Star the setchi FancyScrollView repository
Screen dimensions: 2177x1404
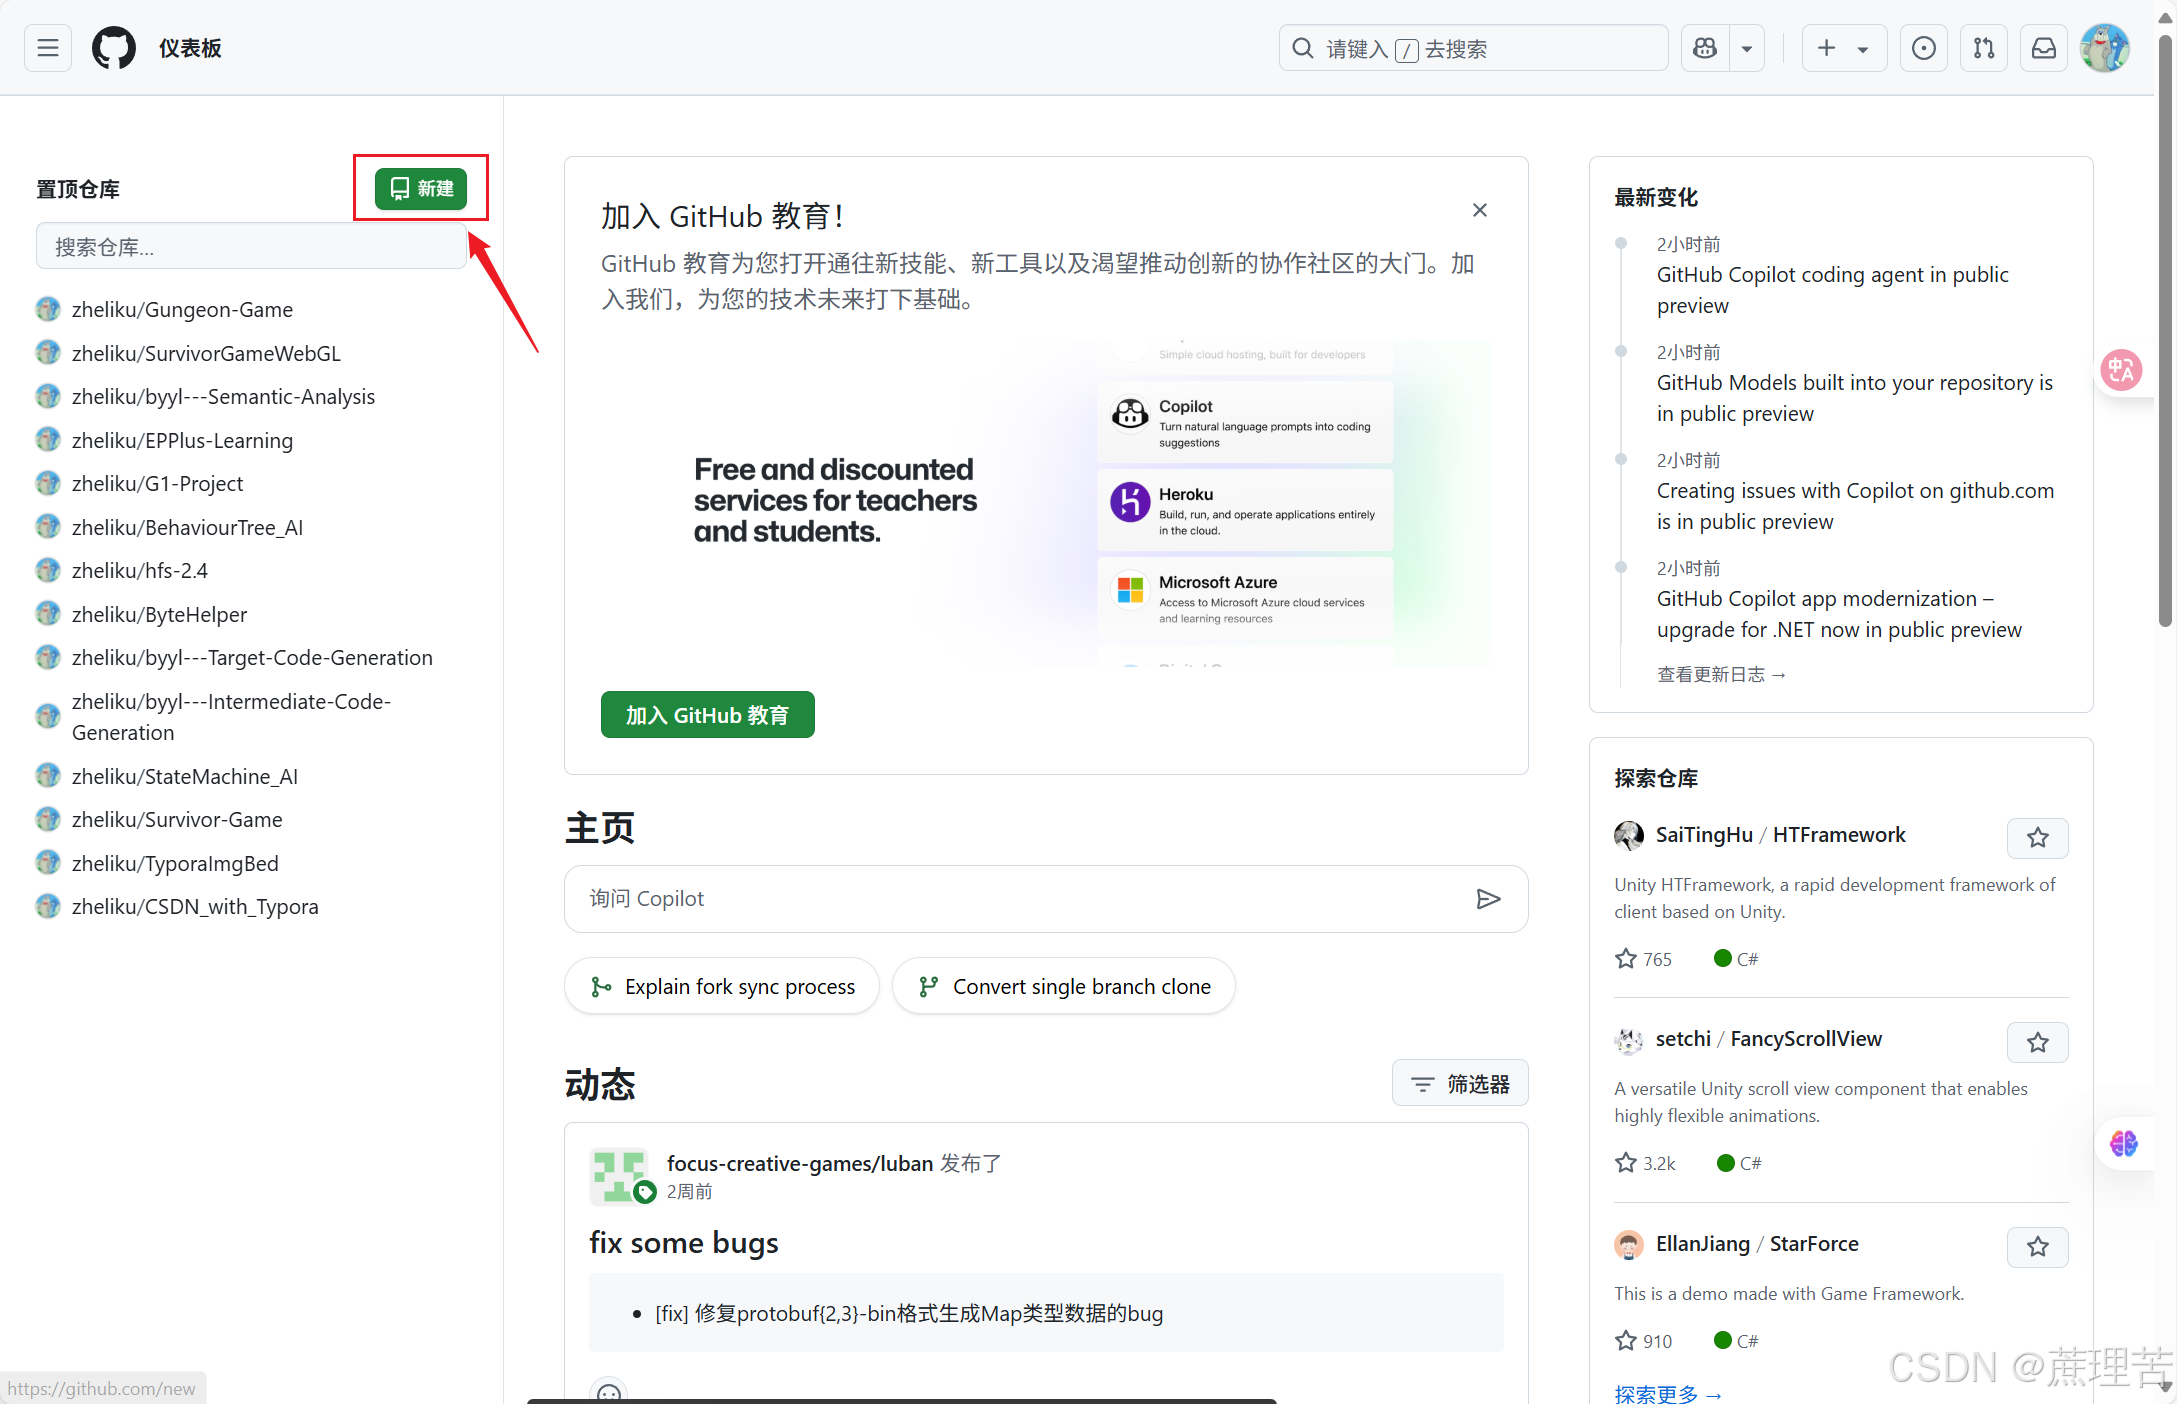coord(2037,1043)
